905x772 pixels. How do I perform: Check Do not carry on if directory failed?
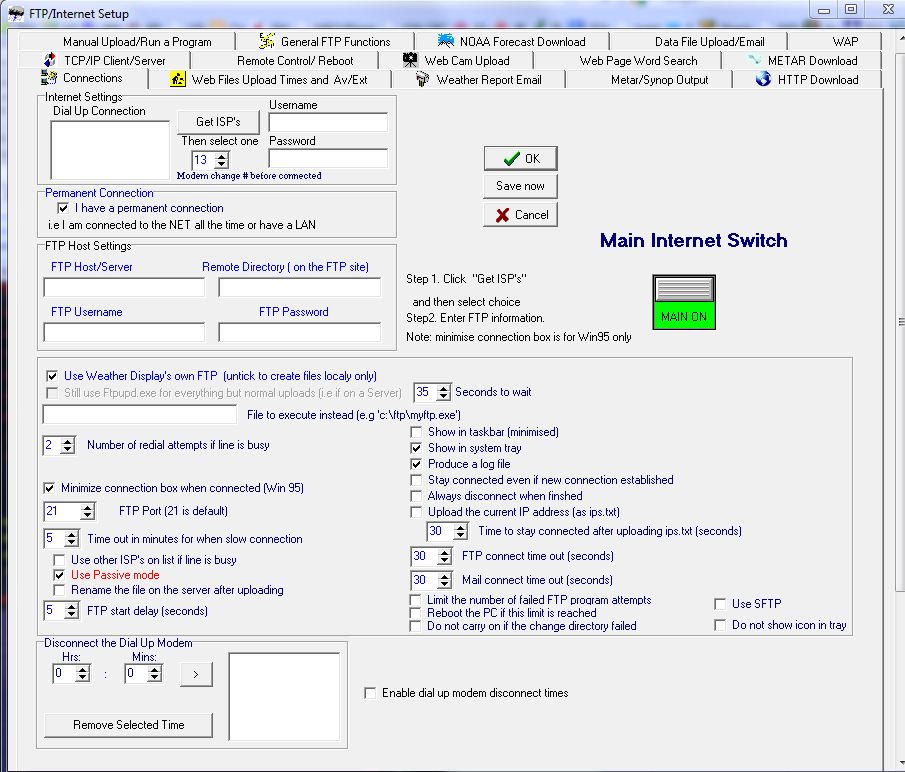(415, 626)
